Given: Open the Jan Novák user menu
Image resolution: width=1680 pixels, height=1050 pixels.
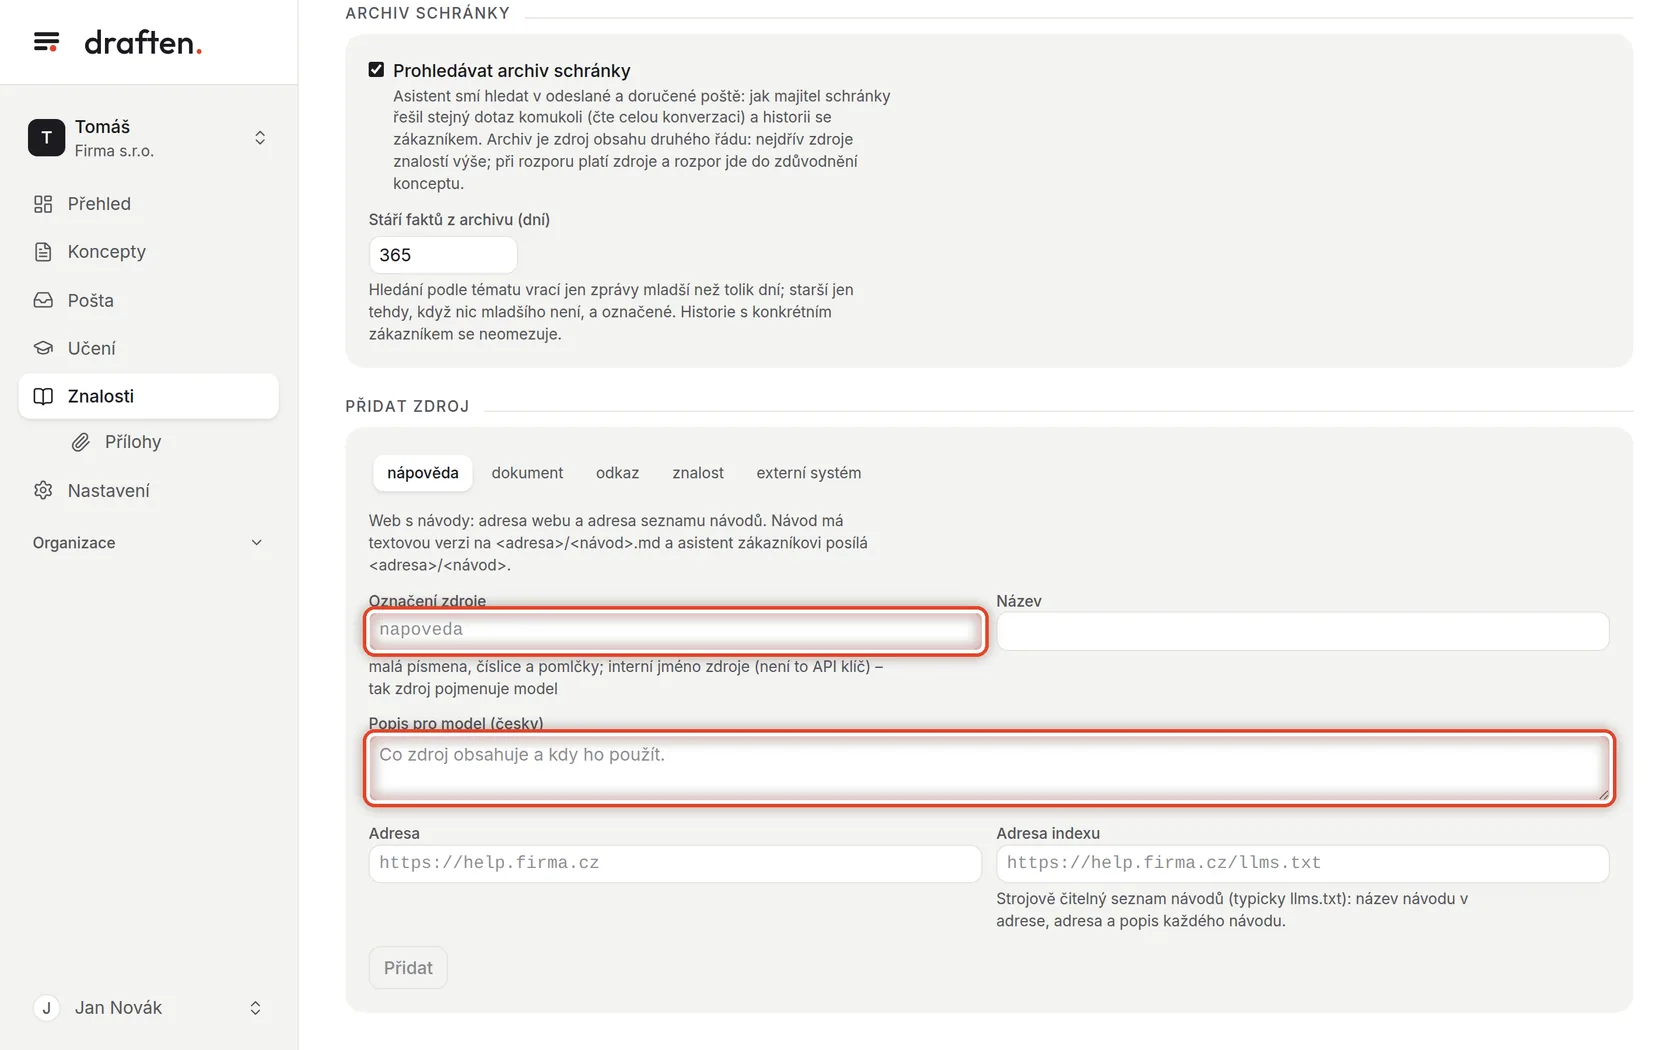Looking at the screenshot, I should (x=148, y=1008).
